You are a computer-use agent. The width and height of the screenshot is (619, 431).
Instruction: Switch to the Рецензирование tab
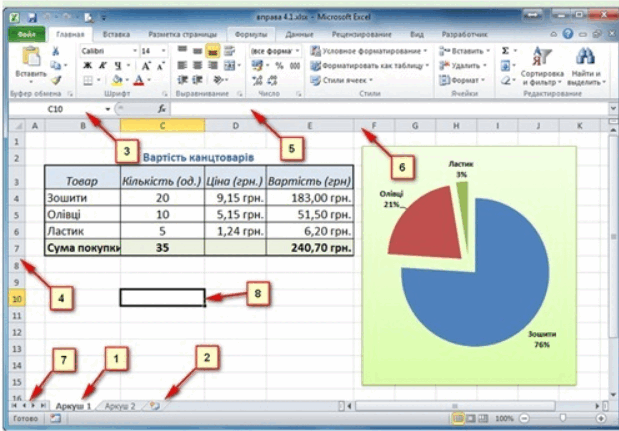(362, 34)
